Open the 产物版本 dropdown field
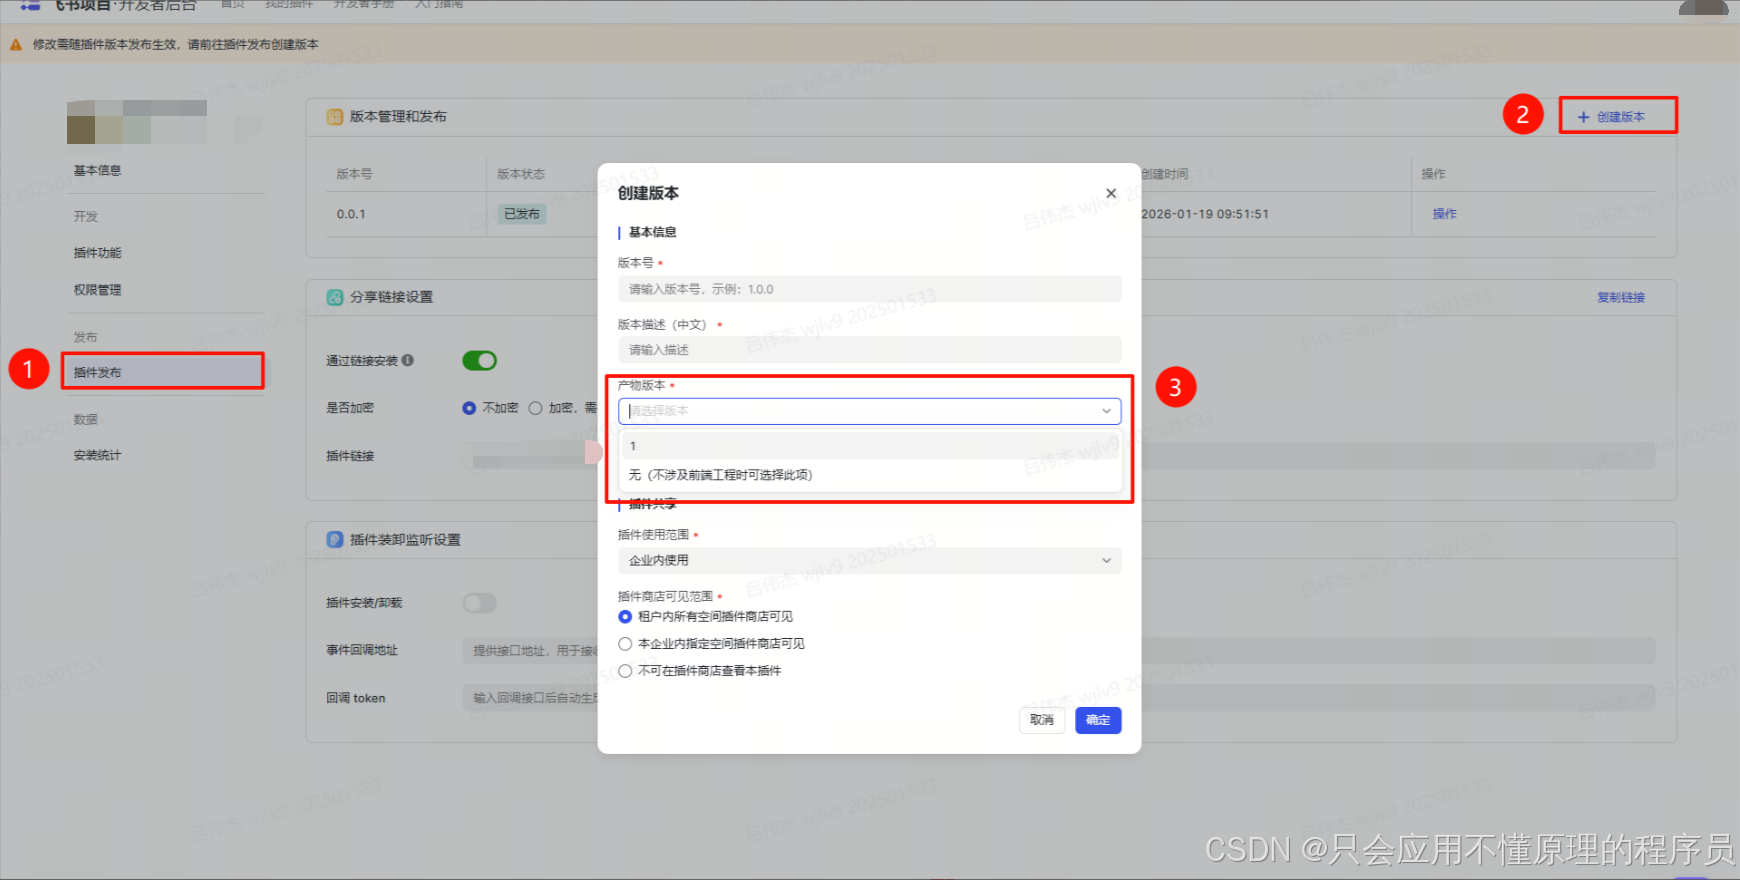This screenshot has width=1740, height=880. (x=869, y=411)
